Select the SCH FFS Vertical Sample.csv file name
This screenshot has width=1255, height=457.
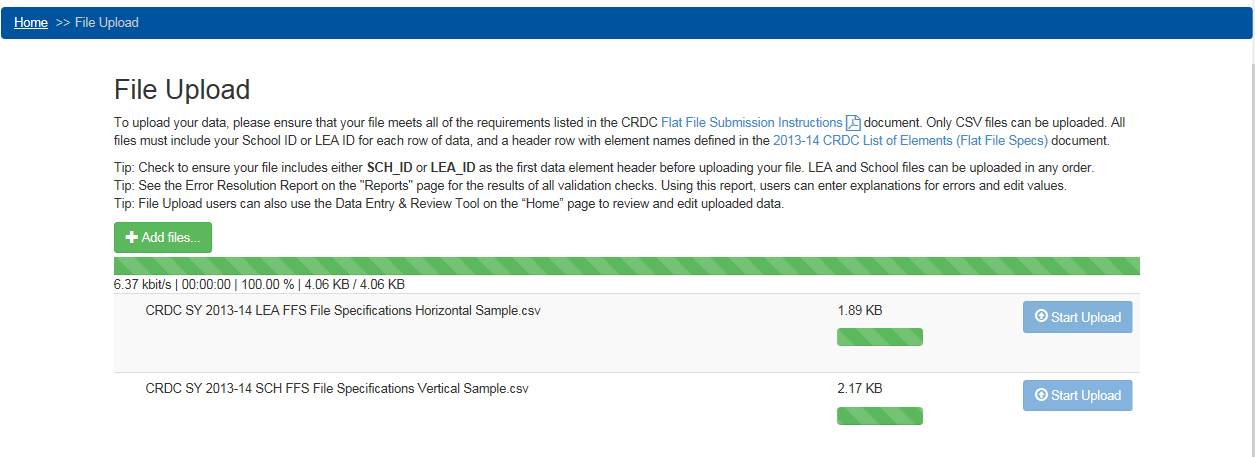(x=336, y=388)
